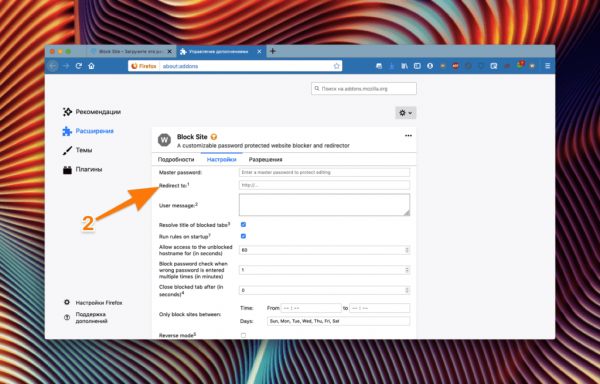The height and width of the screenshot is (384, 600).
Task: Open Настройки Firefox link
Action: point(94,303)
